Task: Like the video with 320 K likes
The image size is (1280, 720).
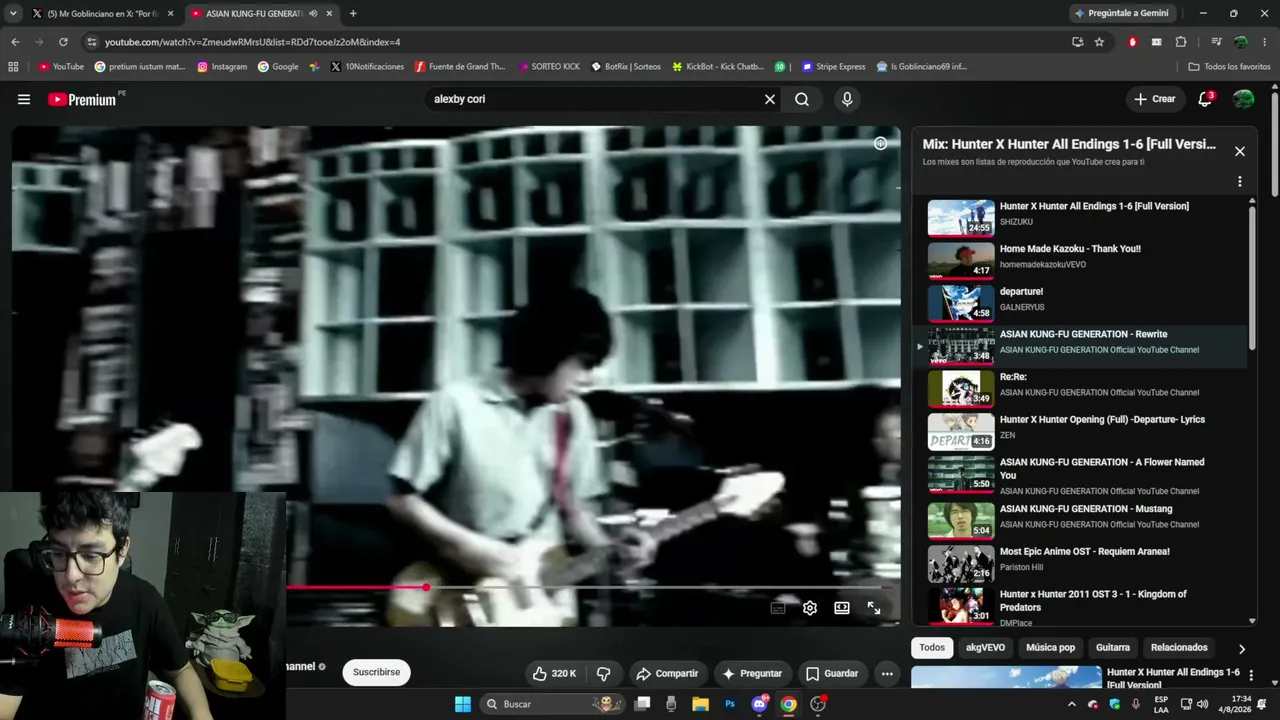Action: (x=554, y=673)
